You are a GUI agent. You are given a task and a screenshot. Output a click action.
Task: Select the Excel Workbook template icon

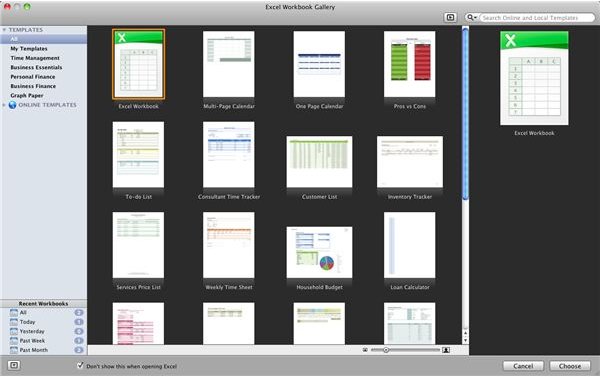pyautogui.click(x=139, y=64)
